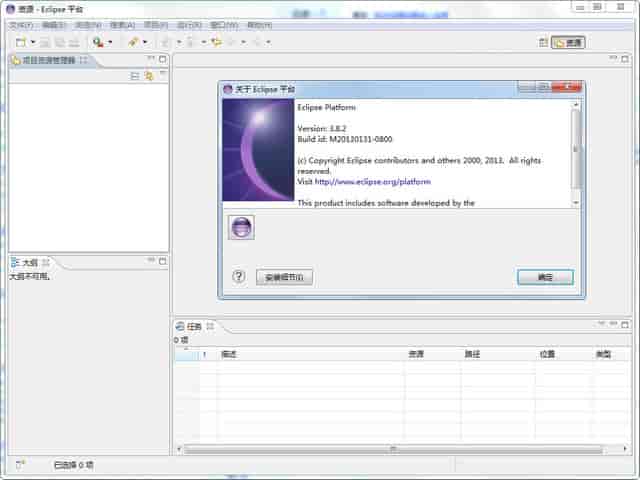Viewport: 640px width, 480px height.
Task: Sort tasks by Type column header
Action: click(x=611, y=354)
